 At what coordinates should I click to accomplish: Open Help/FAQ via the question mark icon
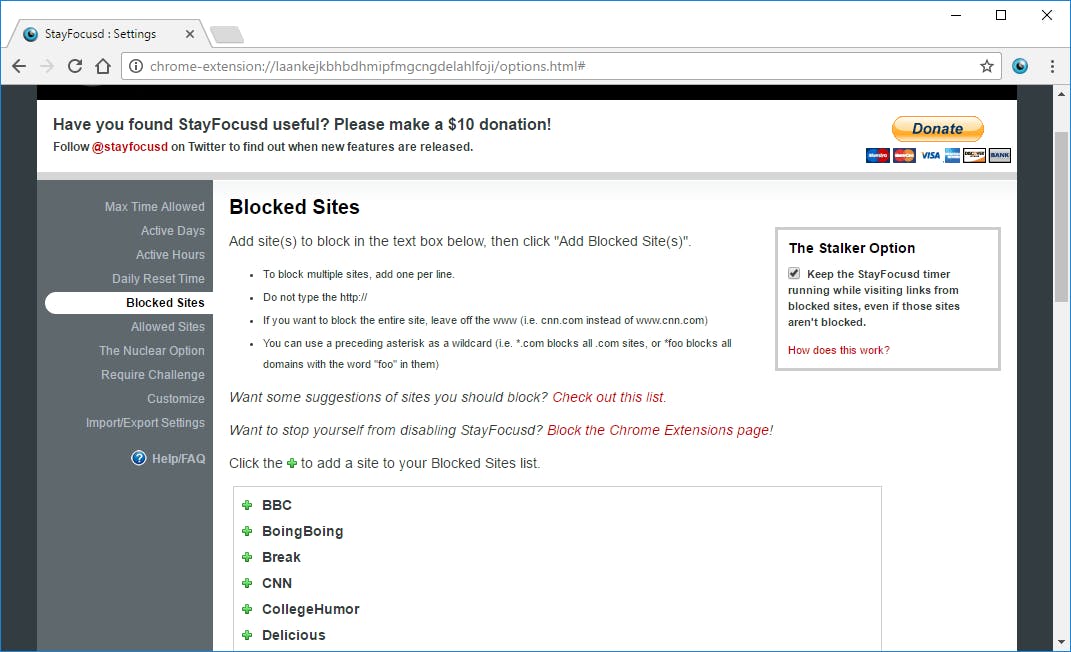pos(138,458)
